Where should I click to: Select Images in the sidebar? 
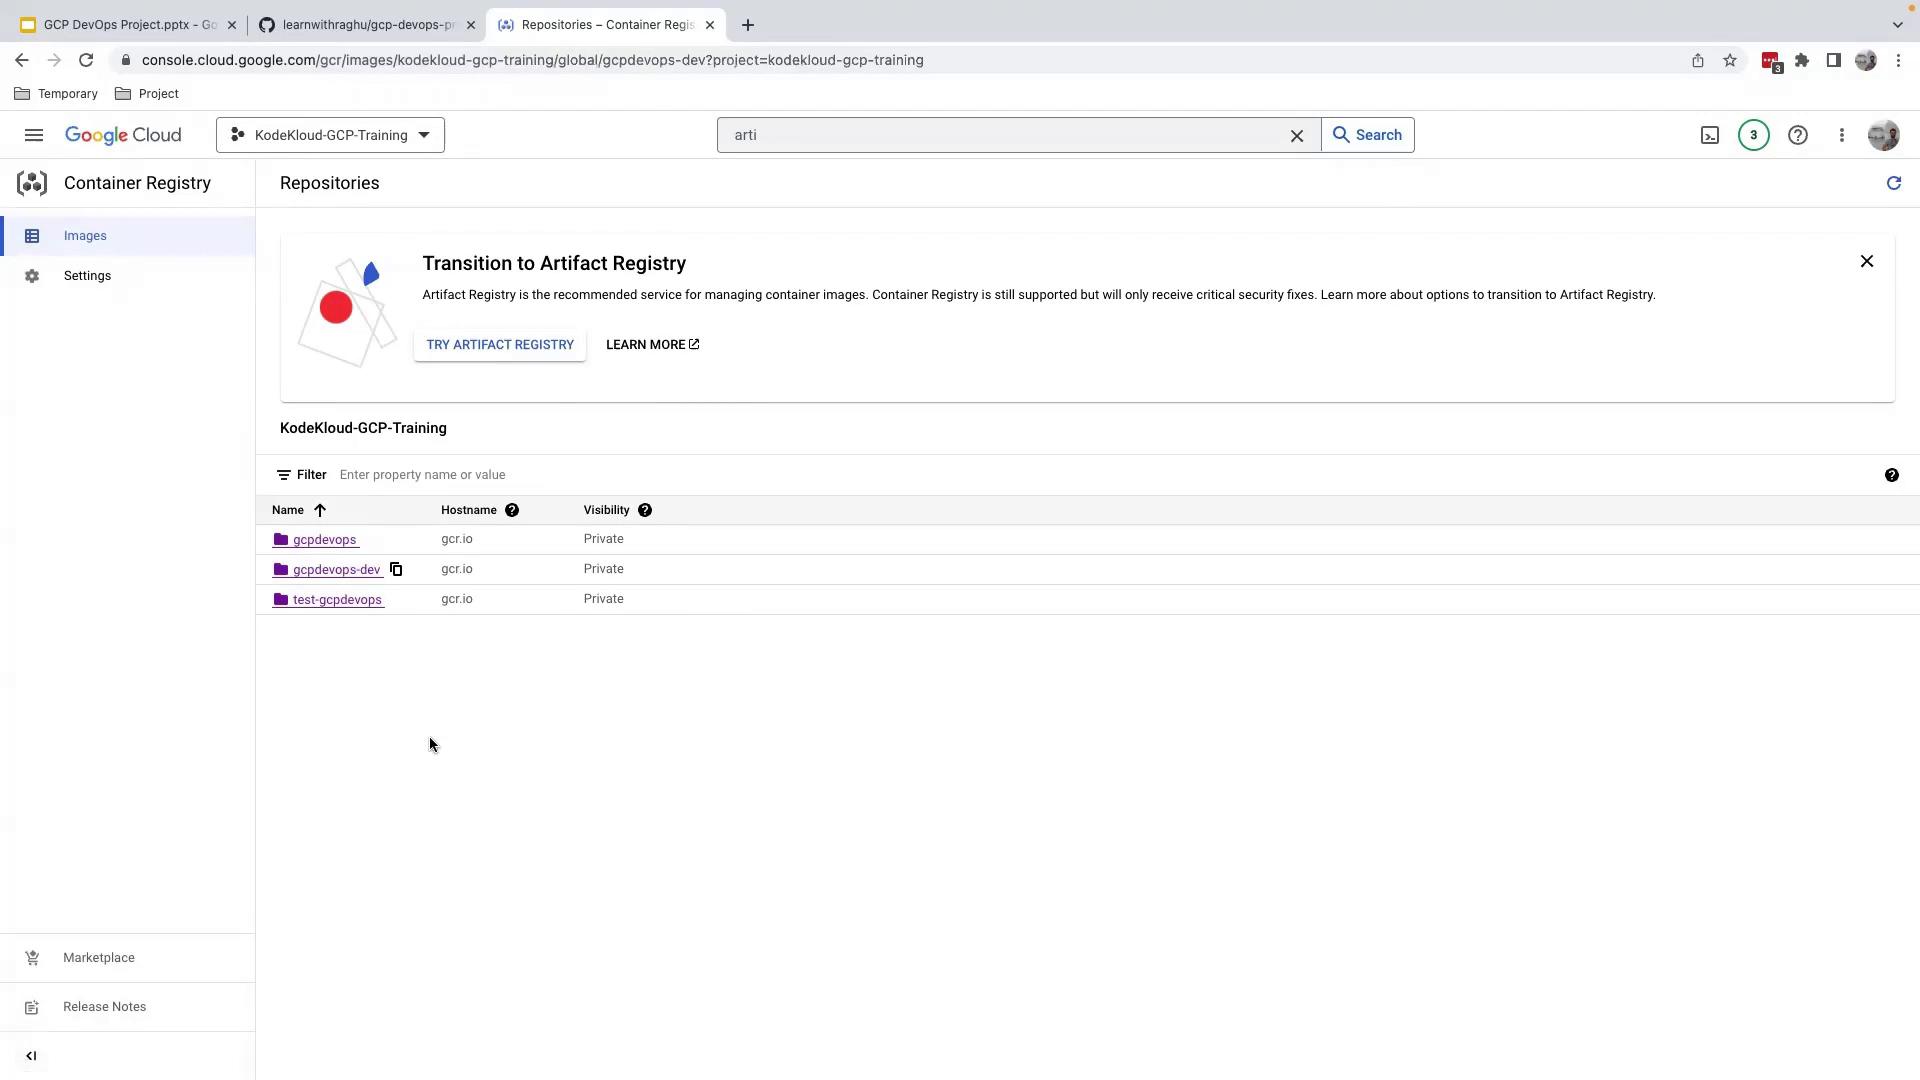point(85,236)
